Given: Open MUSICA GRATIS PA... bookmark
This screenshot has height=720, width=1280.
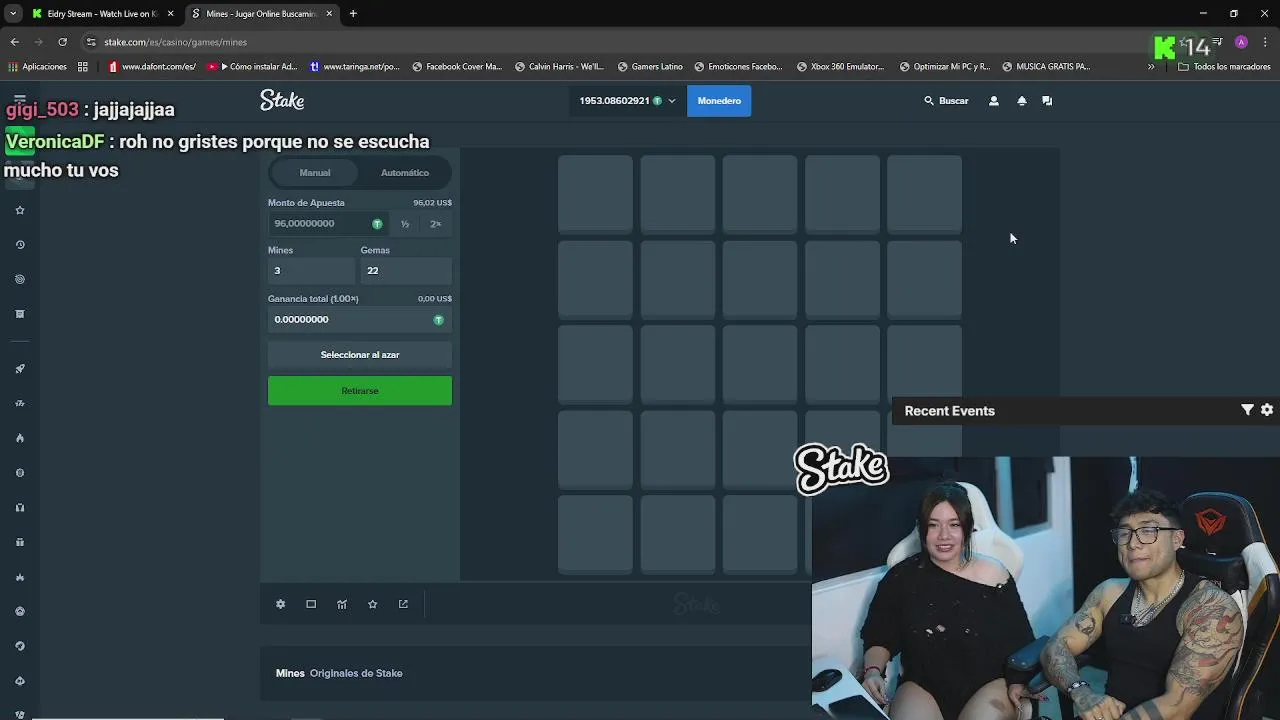Looking at the screenshot, I should (1045, 67).
